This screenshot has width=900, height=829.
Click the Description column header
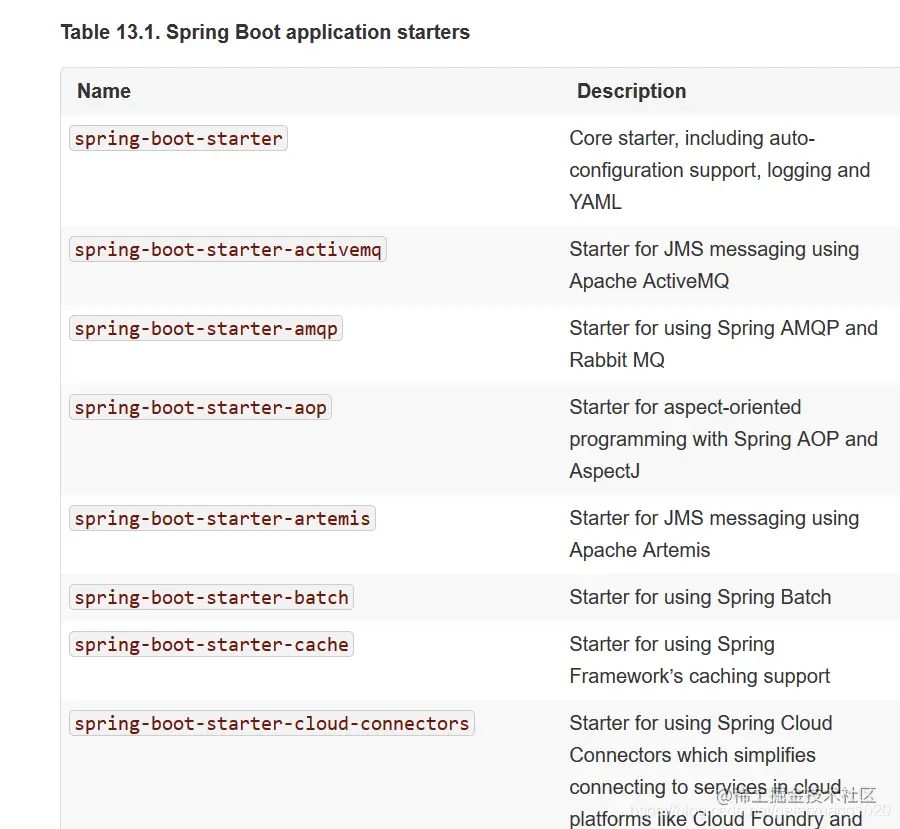coord(631,91)
